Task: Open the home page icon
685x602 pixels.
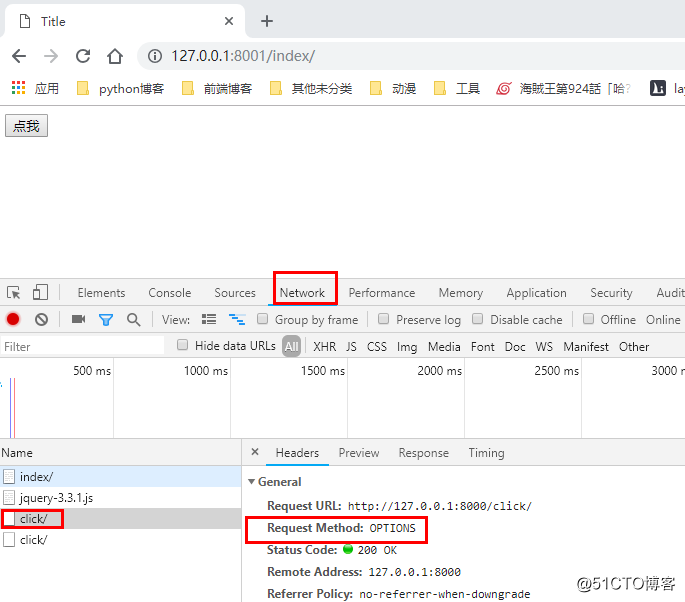Action: [115, 56]
